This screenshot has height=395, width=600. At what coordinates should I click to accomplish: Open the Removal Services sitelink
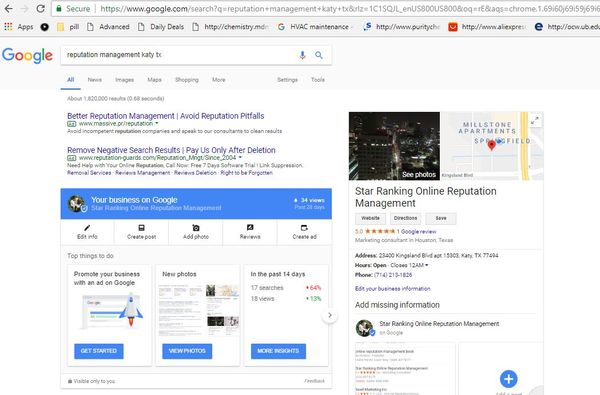point(89,173)
